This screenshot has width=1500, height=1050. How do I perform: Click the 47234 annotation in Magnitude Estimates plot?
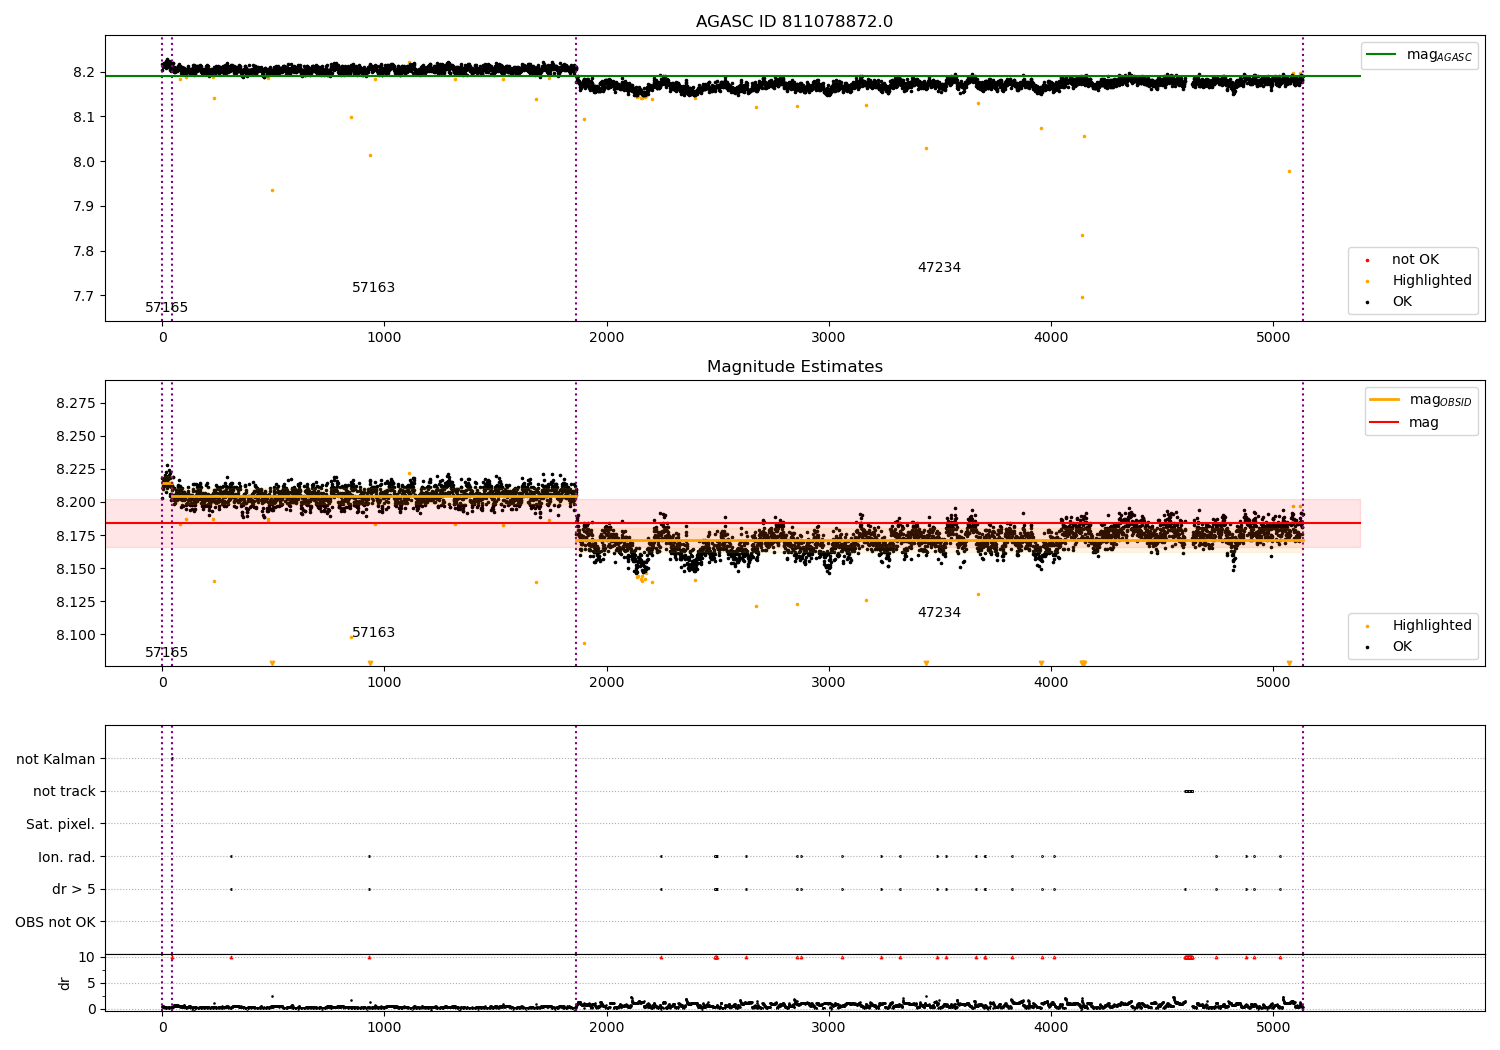(939, 612)
